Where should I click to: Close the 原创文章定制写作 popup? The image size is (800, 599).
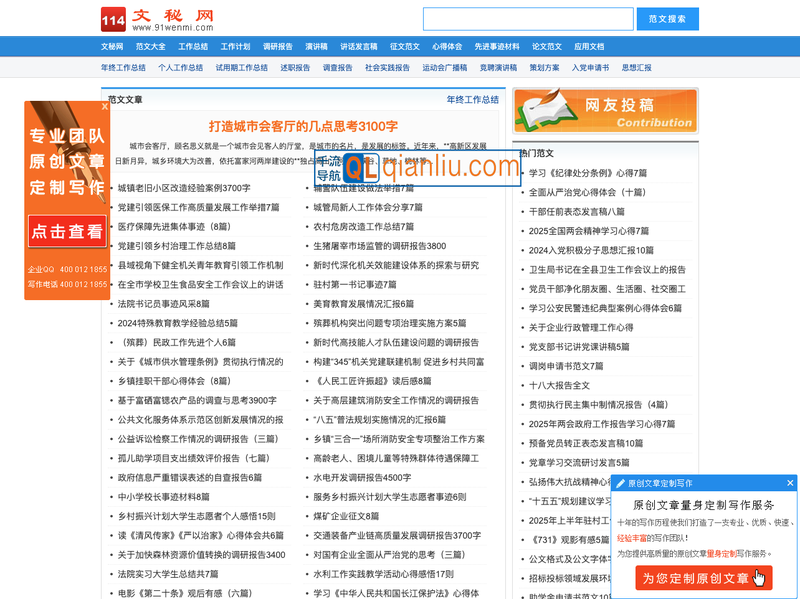pos(789,483)
